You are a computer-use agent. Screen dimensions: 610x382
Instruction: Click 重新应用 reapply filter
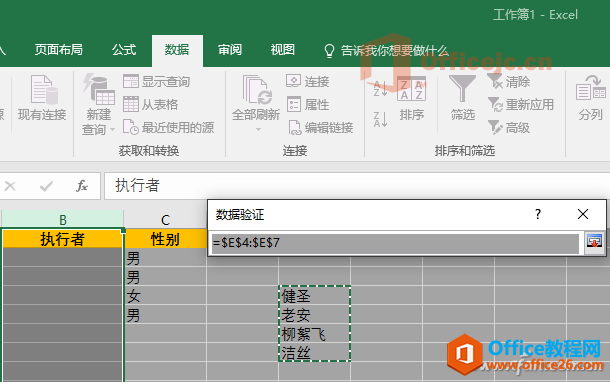click(521, 104)
